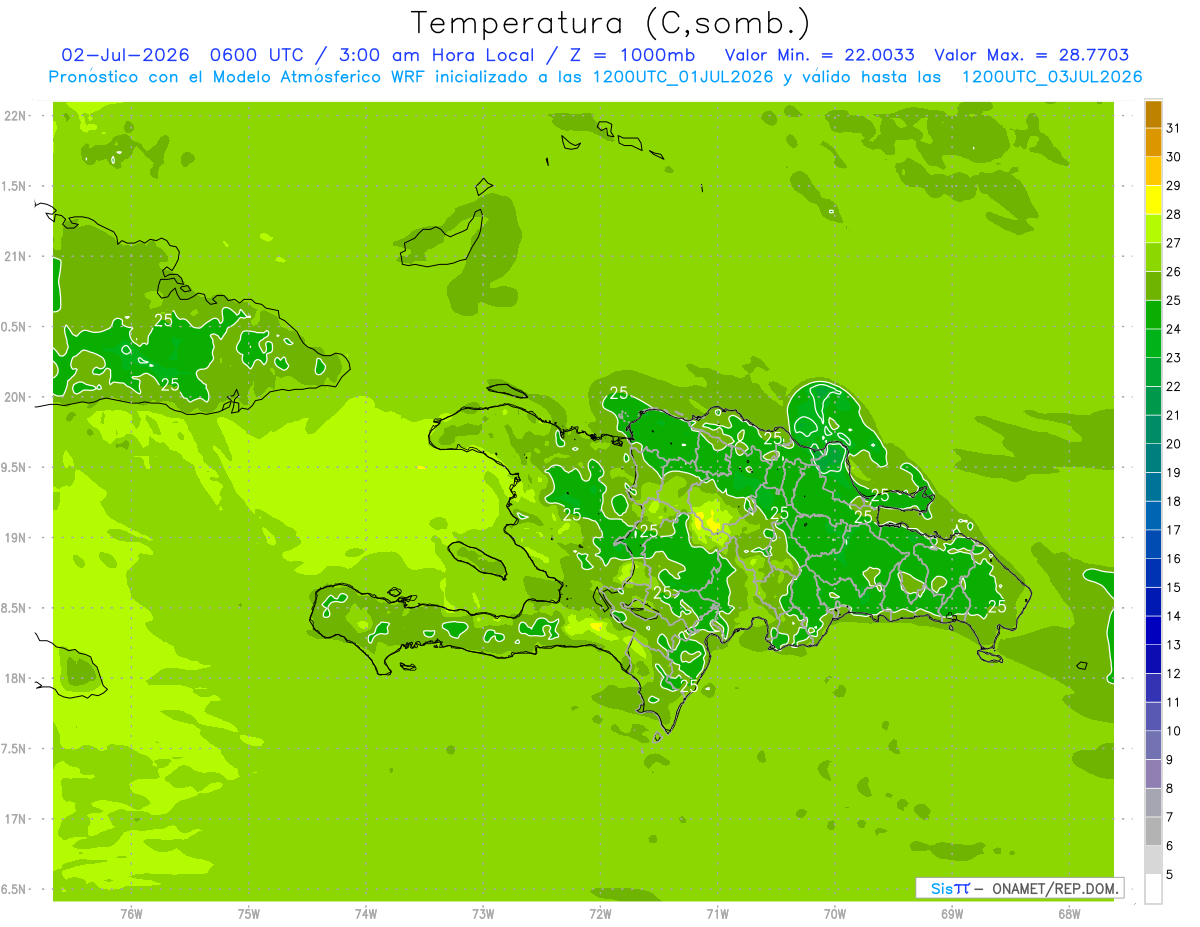Pick the purple legend swatch between 8 and 9
This screenshot has height=927, width=1200.
1153,774
